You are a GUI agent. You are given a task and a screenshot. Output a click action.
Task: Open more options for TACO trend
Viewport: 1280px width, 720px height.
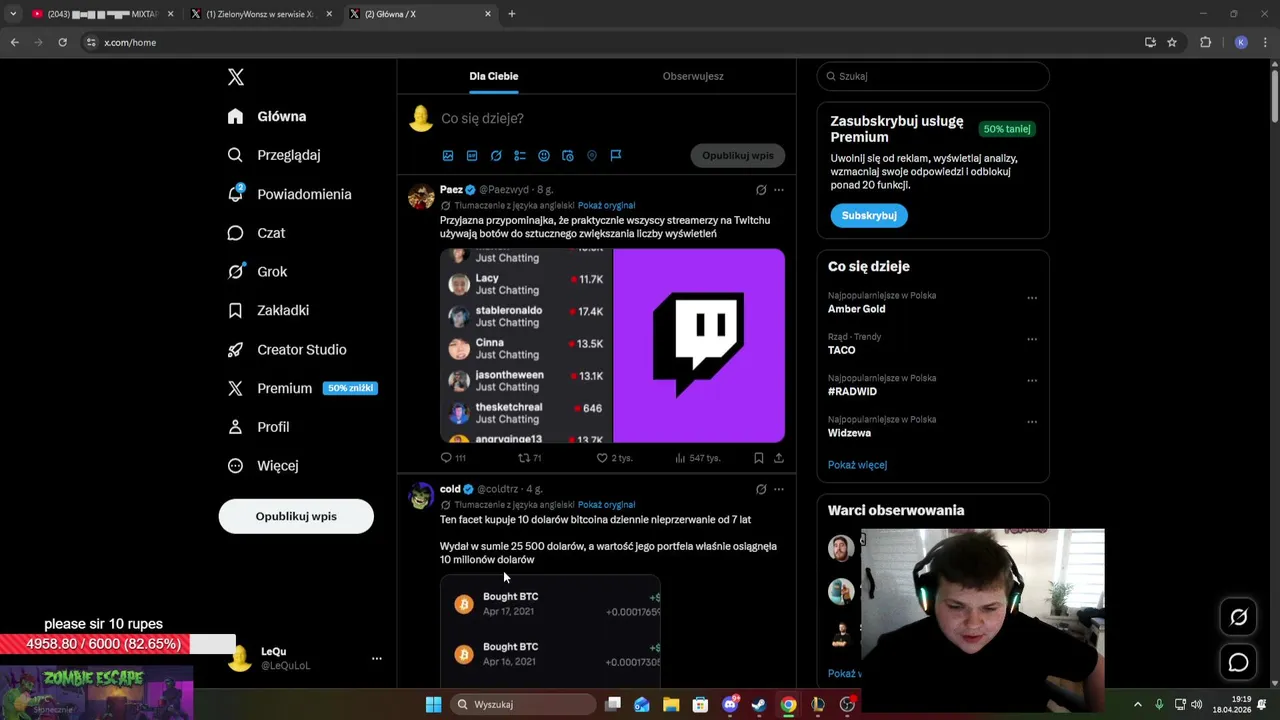[1032, 339]
